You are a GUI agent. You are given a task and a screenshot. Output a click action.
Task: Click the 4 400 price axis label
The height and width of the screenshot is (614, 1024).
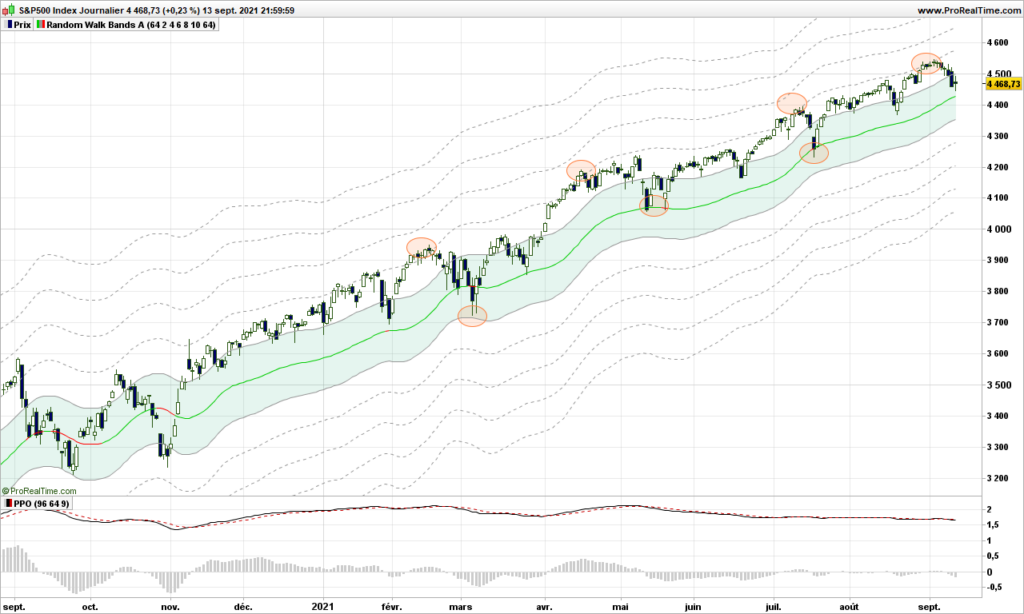point(999,105)
